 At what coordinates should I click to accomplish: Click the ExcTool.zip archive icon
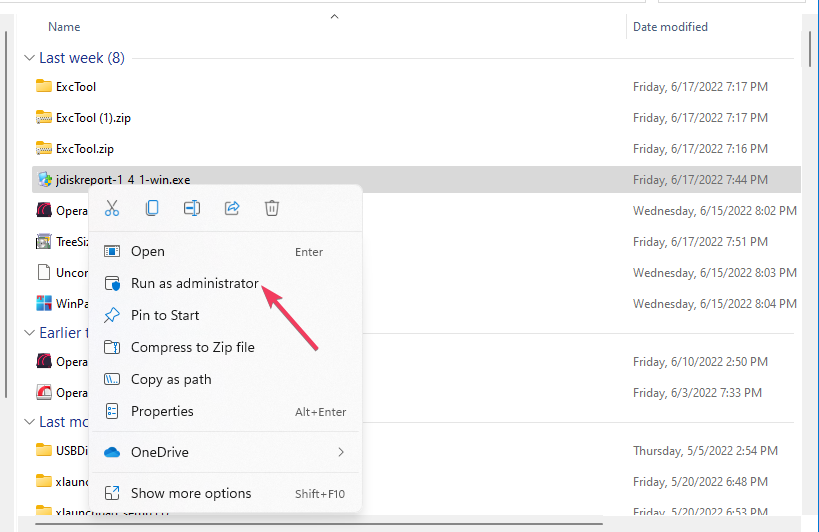tap(44, 148)
